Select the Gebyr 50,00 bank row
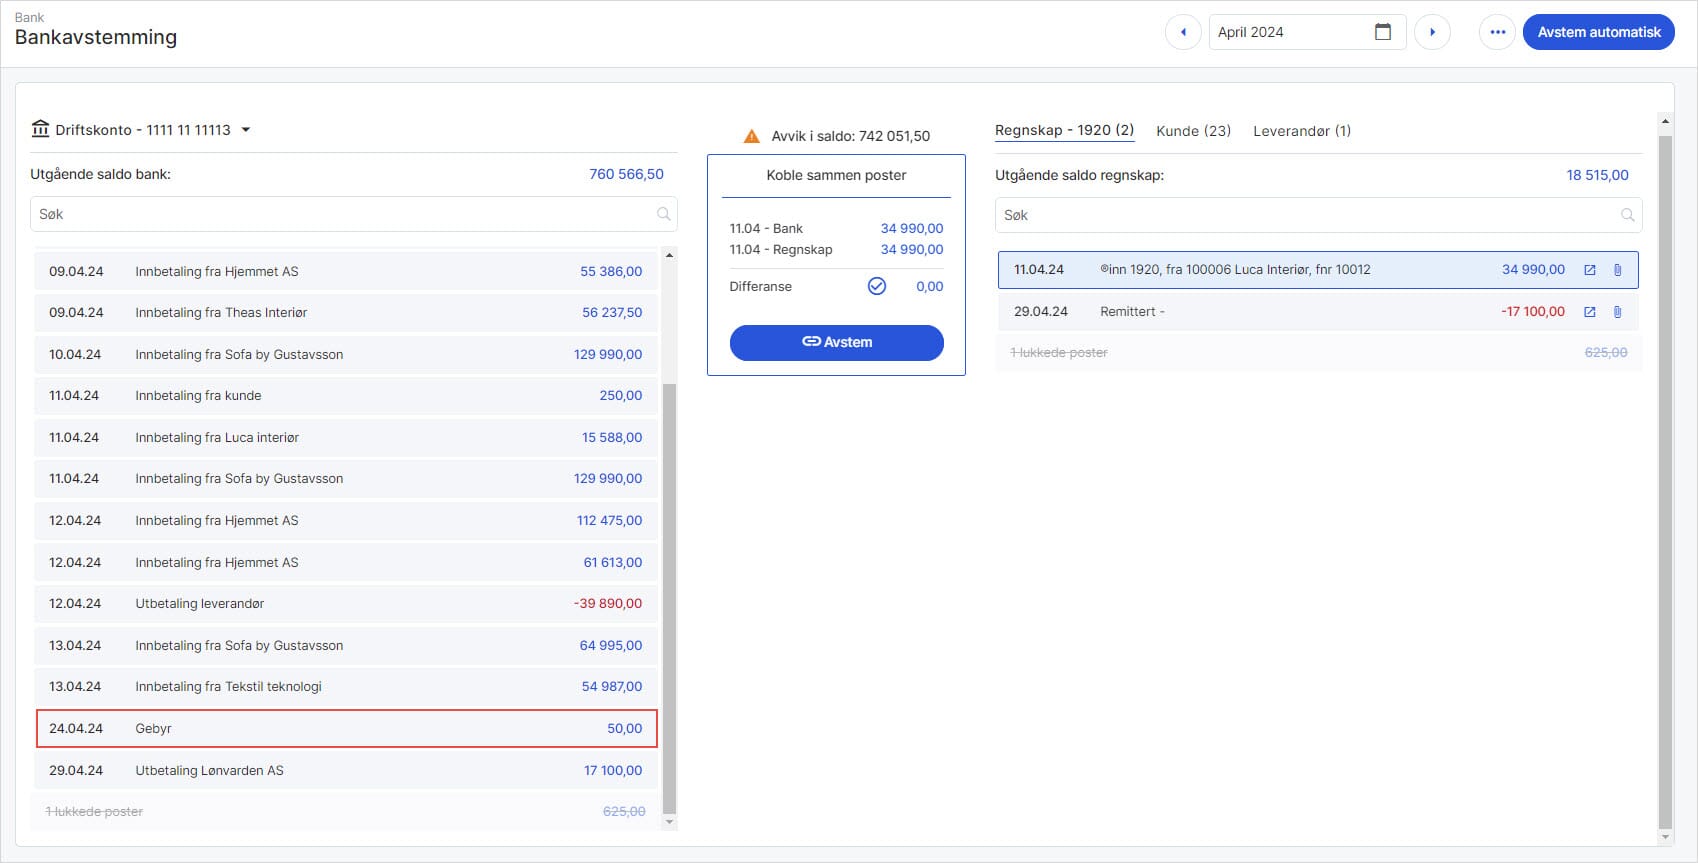Viewport: 1698px width, 863px height. tap(346, 728)
